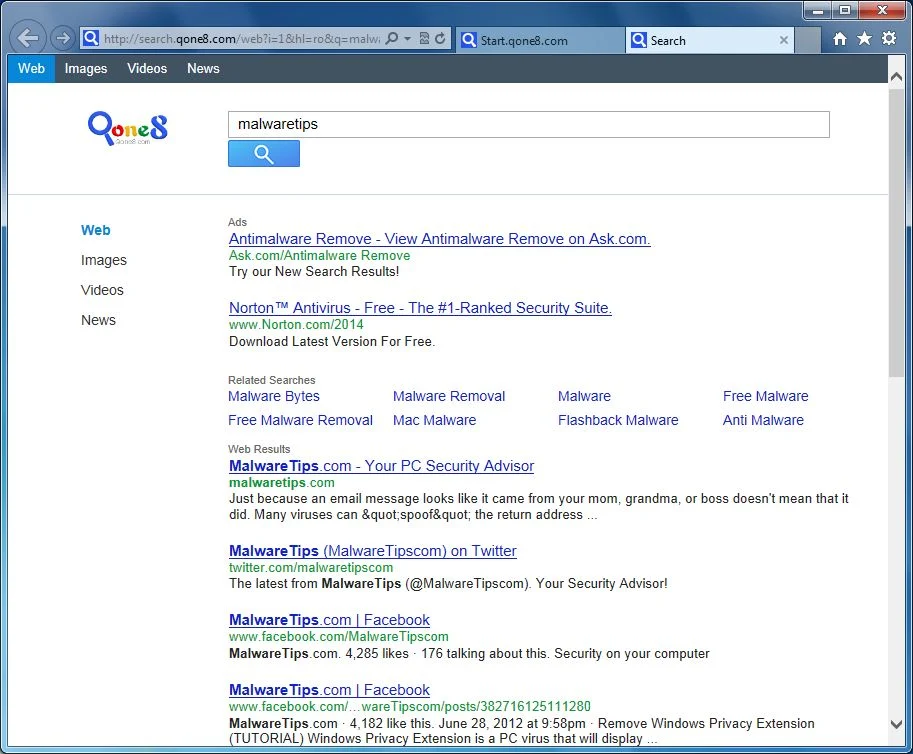Choose Images in the left sidebar
Image resolution: width=913 pixels, height=754 pixels.
[x=104, y=260]
